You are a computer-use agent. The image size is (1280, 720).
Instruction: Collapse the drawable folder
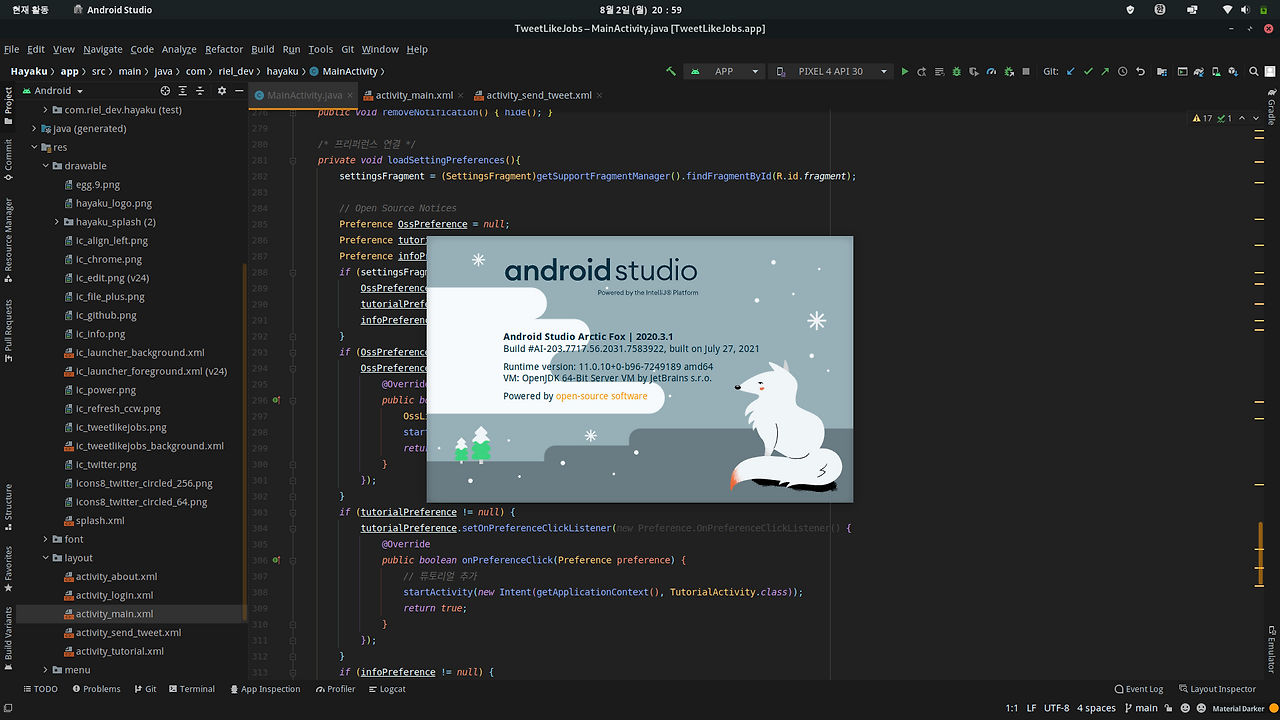coord(45,166)
